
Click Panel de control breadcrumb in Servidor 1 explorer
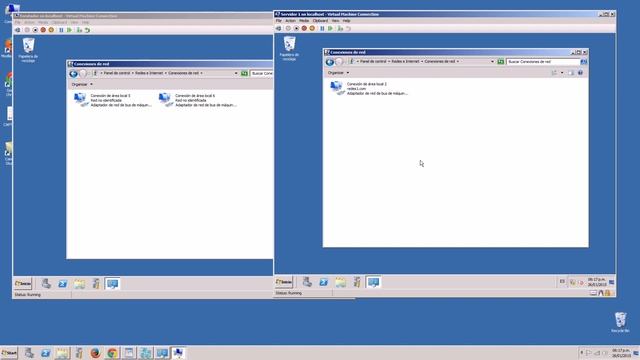pos(373,62)
